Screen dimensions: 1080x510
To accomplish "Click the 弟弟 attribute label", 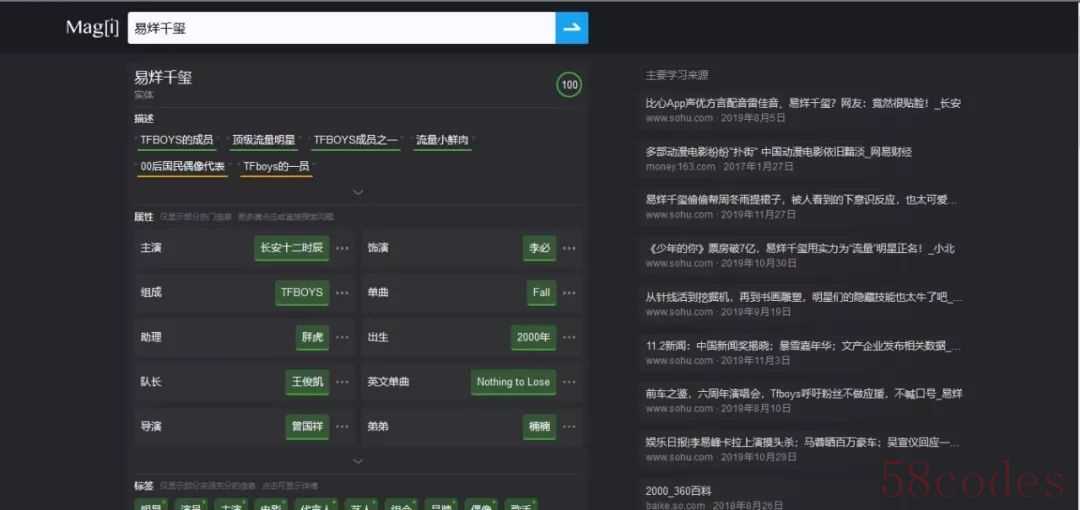I will click(377, 427).
